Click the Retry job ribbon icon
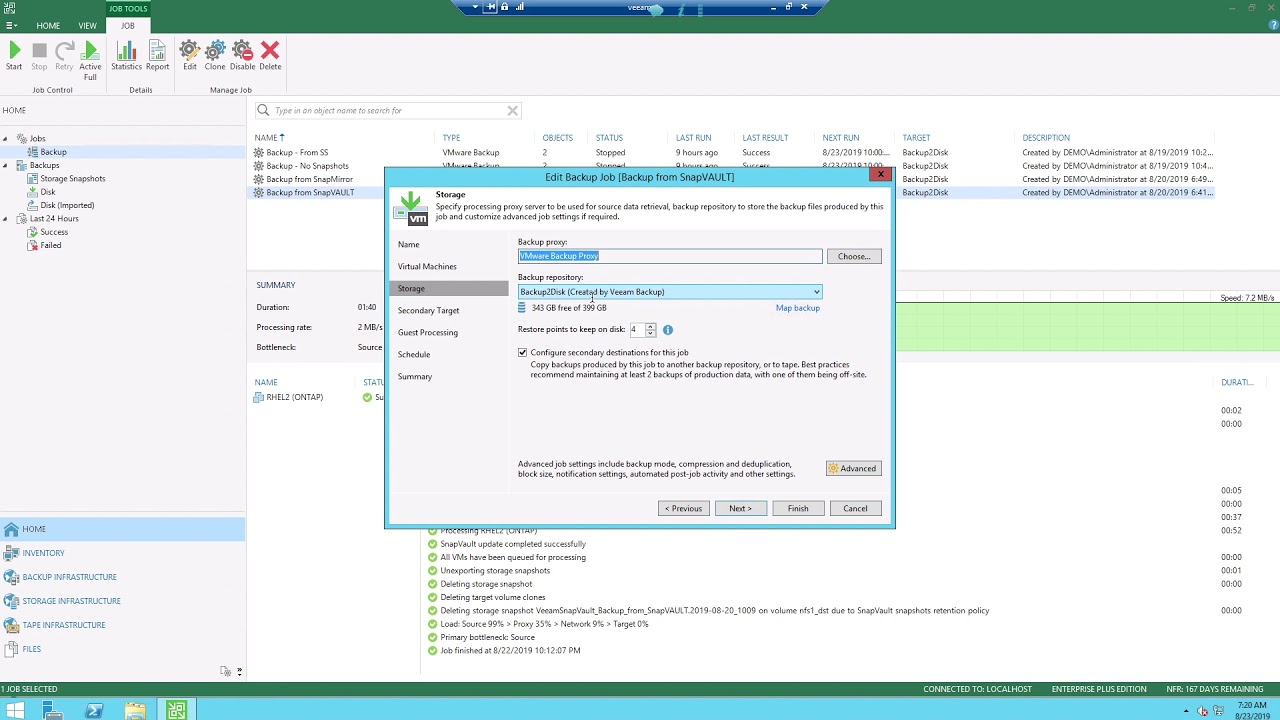This screenshot has width=1280, height=720. (64, 56)
